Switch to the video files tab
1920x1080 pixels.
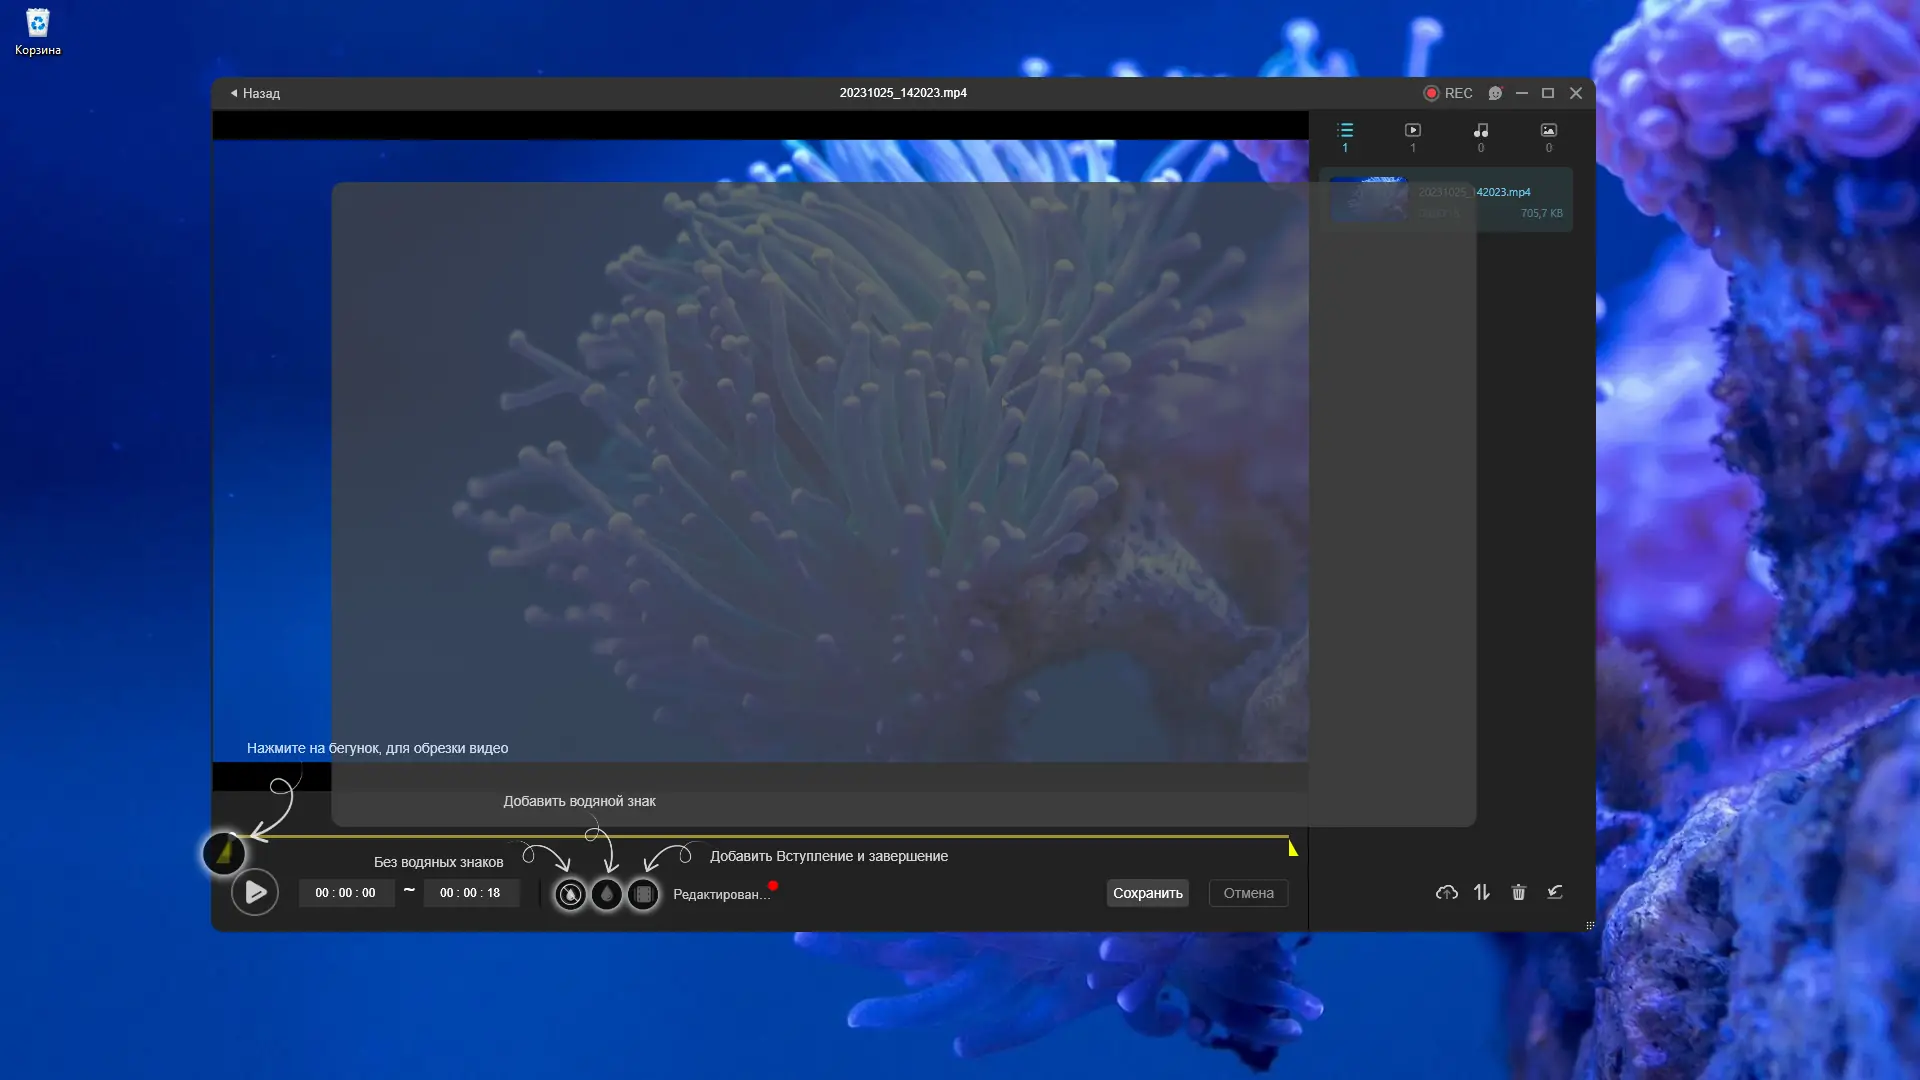coord(1413,136)
